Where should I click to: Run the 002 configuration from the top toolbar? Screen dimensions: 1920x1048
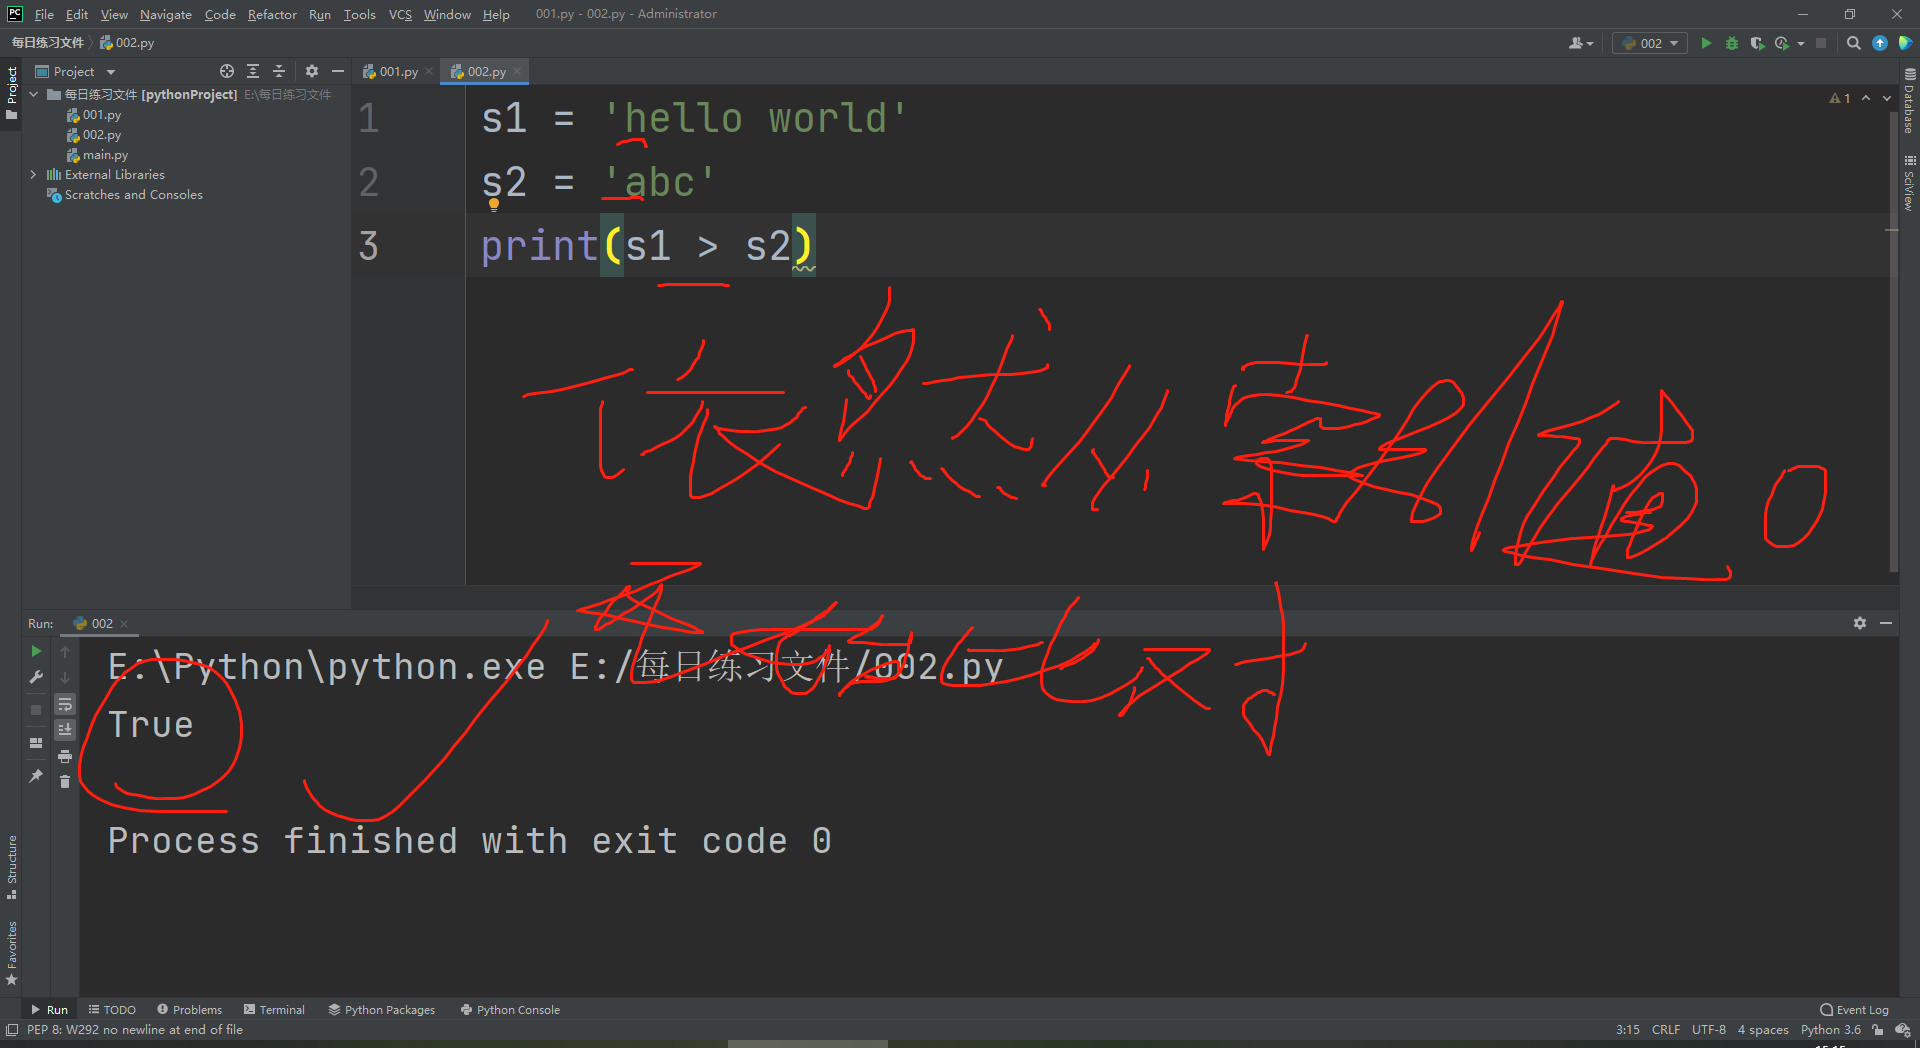pos(1706,43)
